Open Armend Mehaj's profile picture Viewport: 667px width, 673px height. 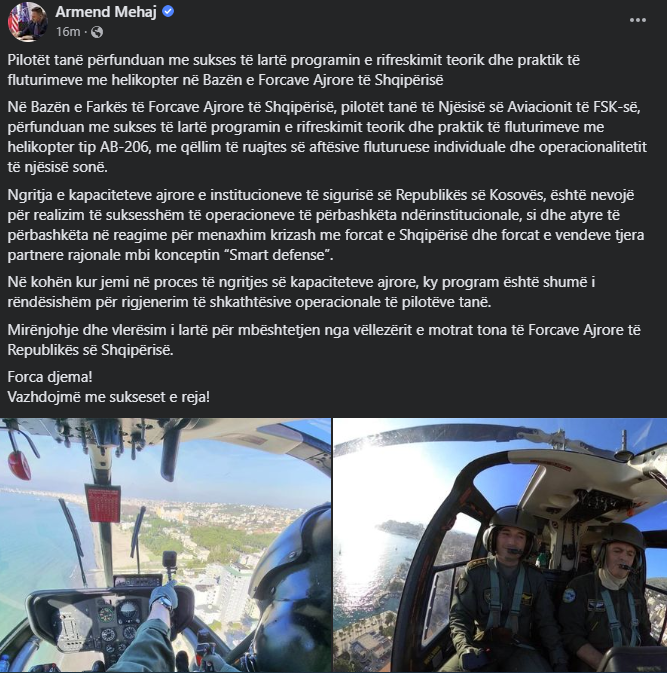click(x=28, y=21)
